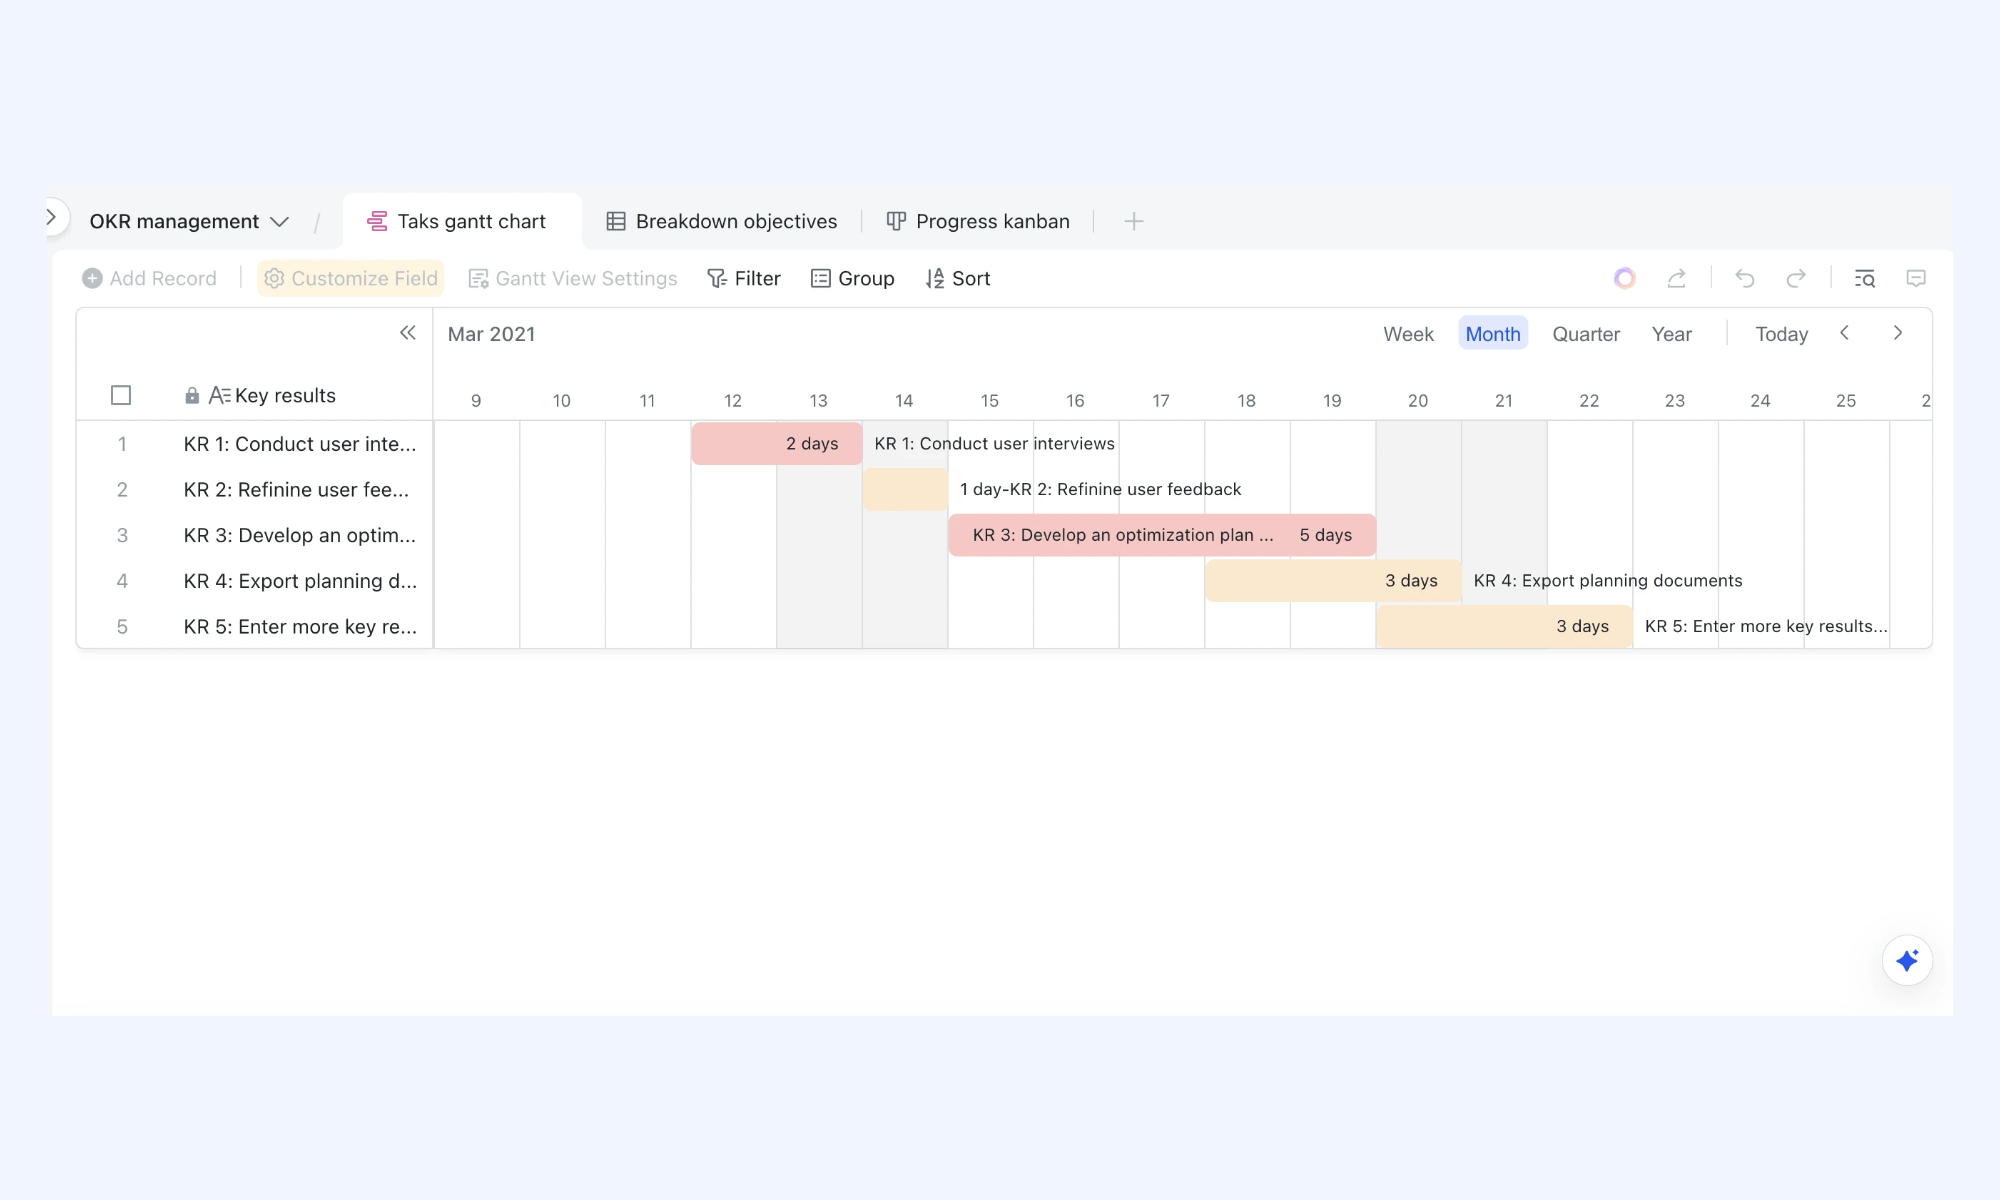Open the Filter options
The image size is (2000, 1200).
[x=743, y=279]
